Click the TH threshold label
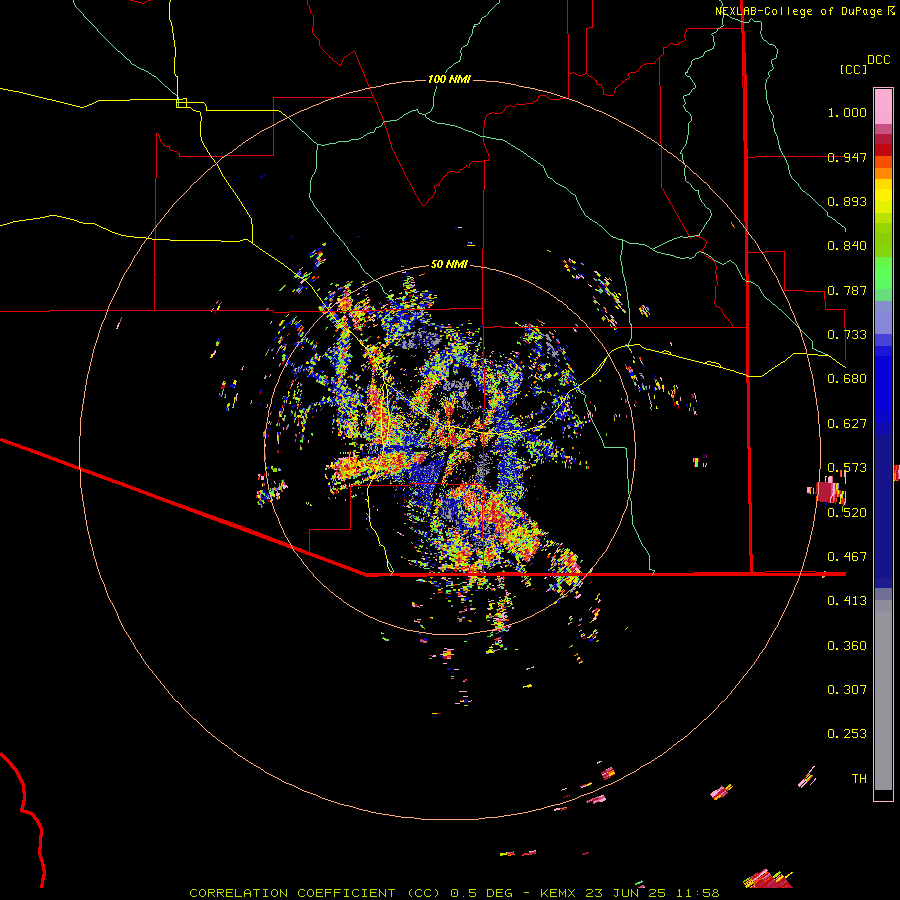The image size is (900, 900). coord(859,778)
